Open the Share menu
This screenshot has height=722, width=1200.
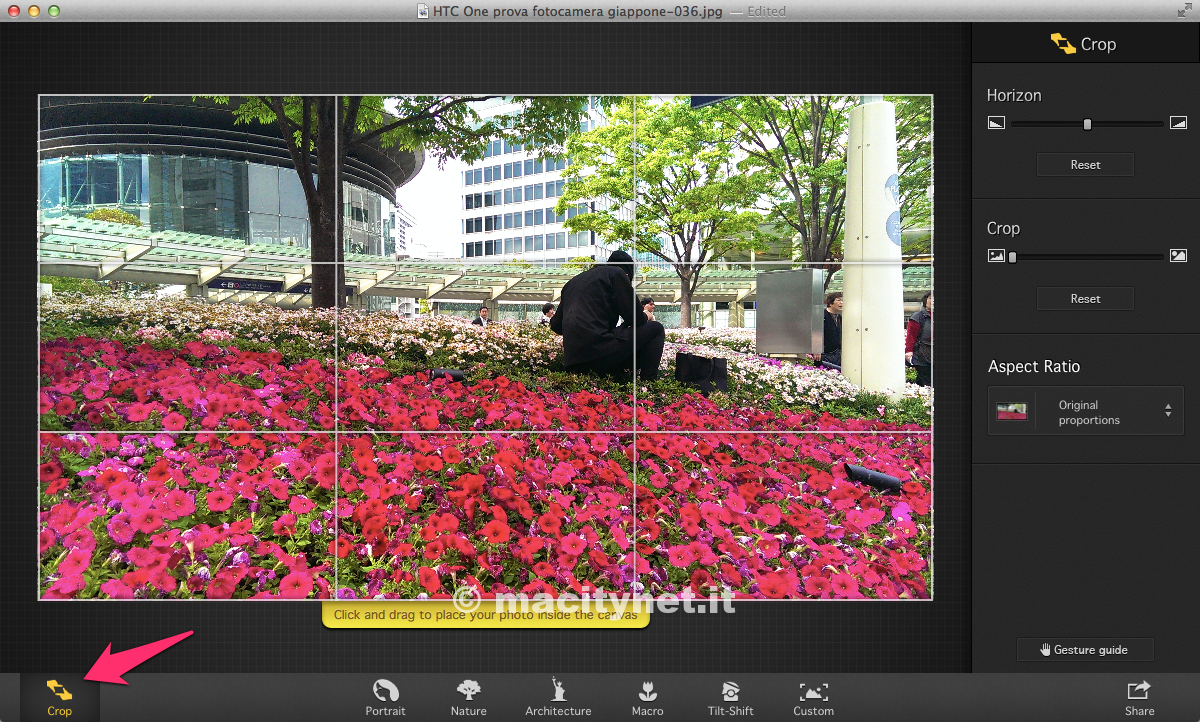point(1139,696)
